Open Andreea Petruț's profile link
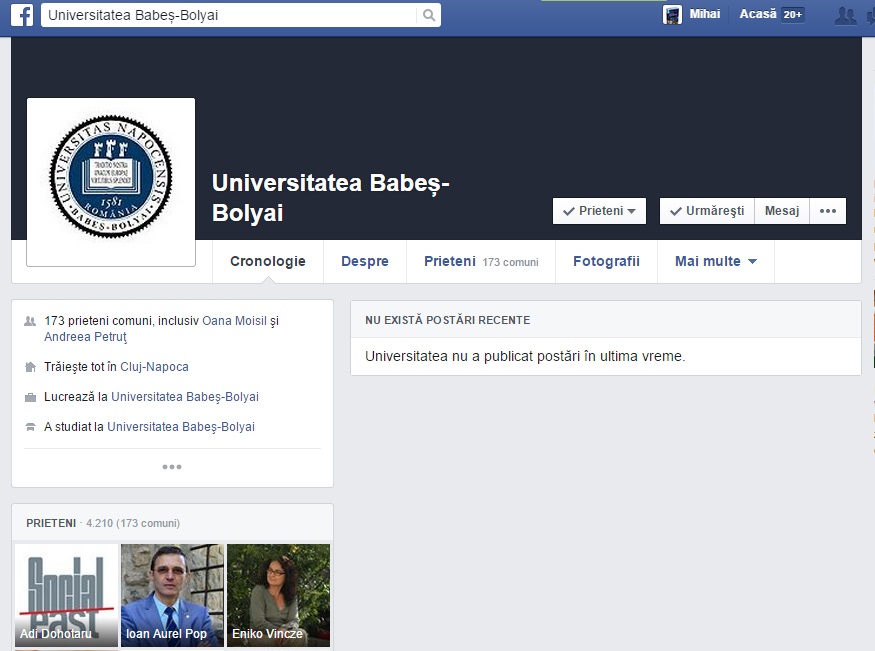The width and height of the screenshot is (875, 651). [x=85, y=337]
